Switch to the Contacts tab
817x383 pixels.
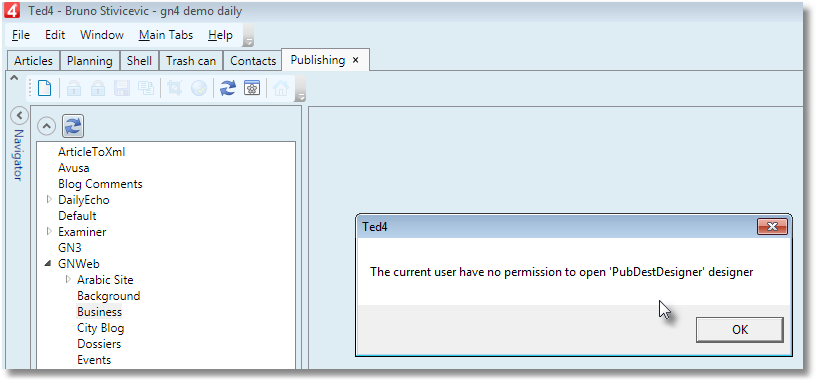click(253, 60)
